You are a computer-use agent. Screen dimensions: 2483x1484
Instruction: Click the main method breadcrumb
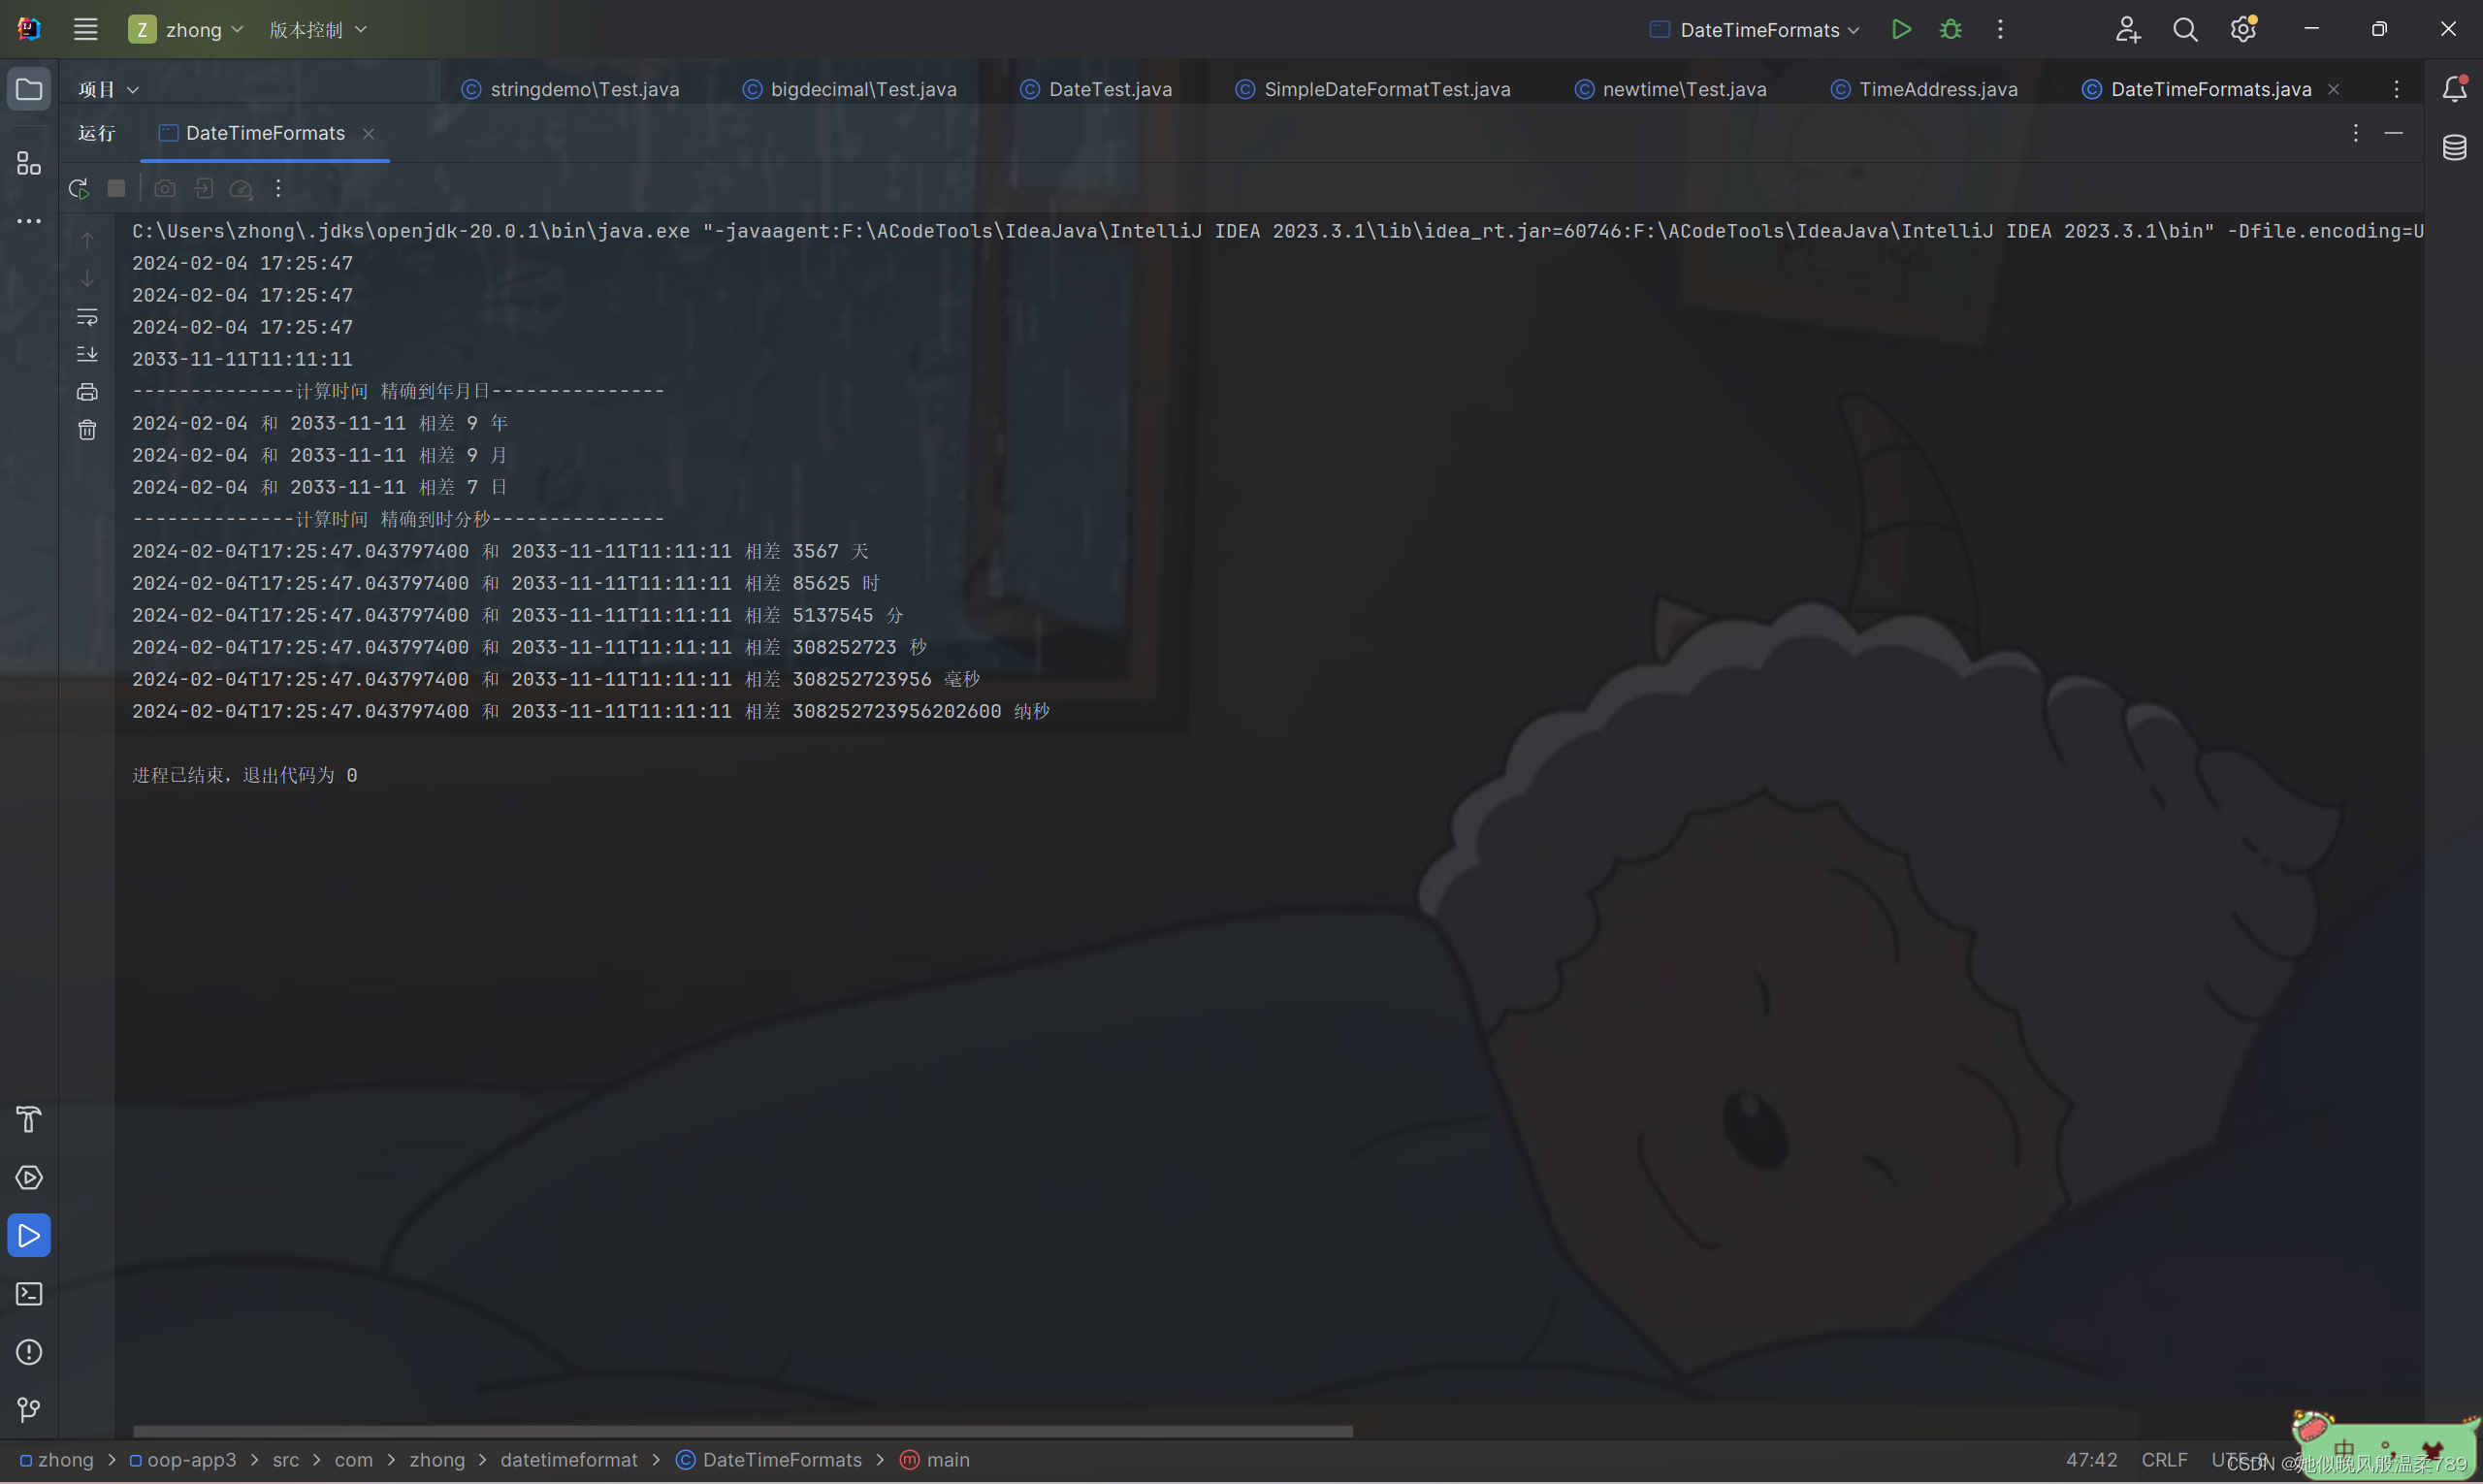(x=935, y=1460)
